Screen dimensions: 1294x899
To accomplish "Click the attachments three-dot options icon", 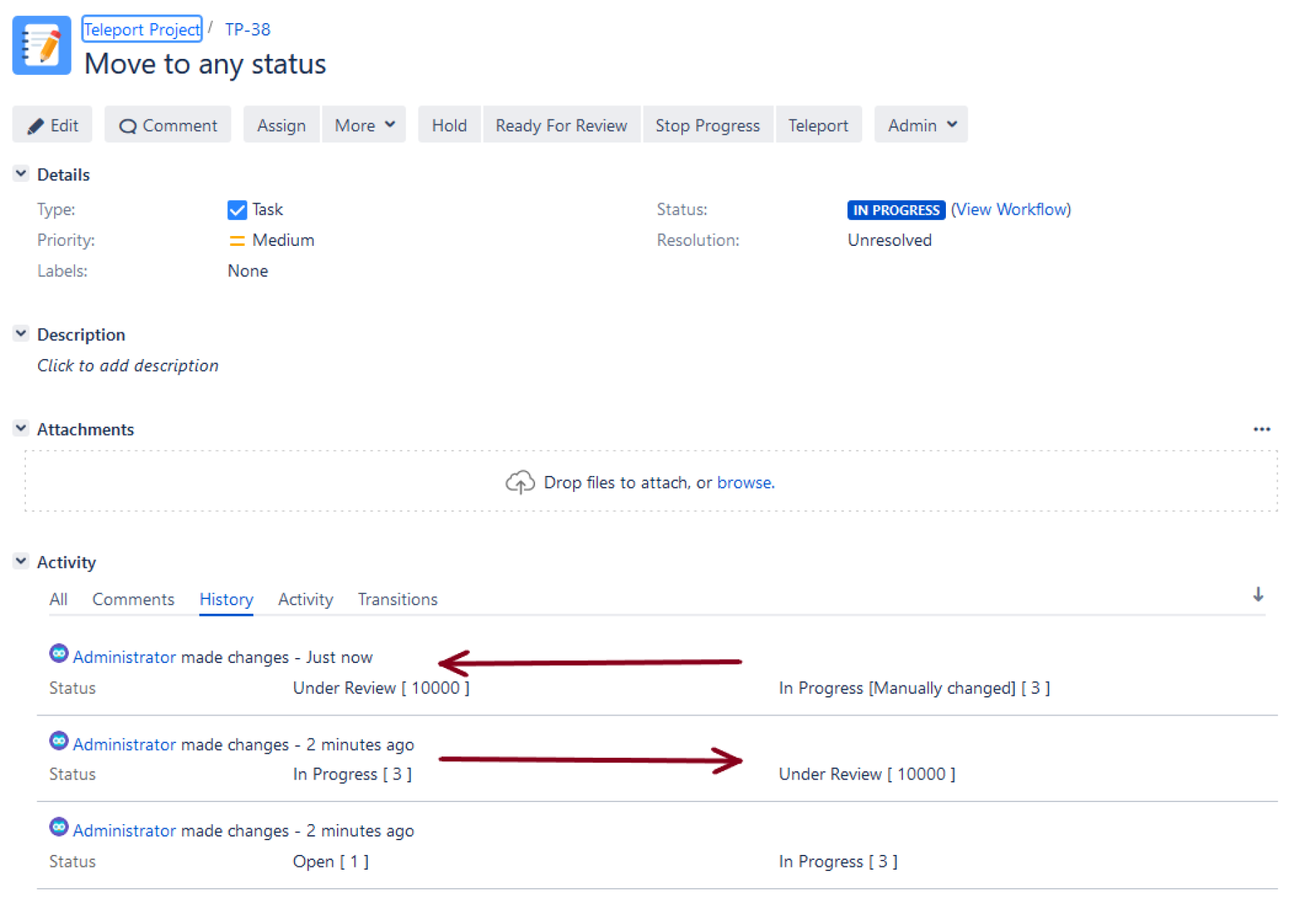I will coord(1262,429).
